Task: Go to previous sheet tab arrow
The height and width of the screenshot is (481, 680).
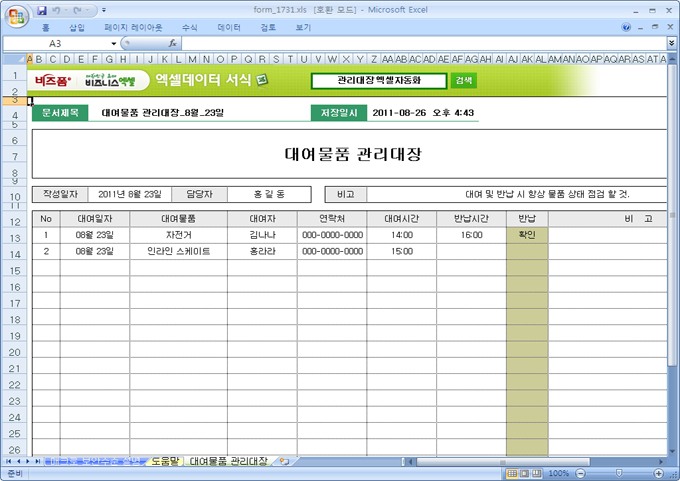Action: [18, 461]
